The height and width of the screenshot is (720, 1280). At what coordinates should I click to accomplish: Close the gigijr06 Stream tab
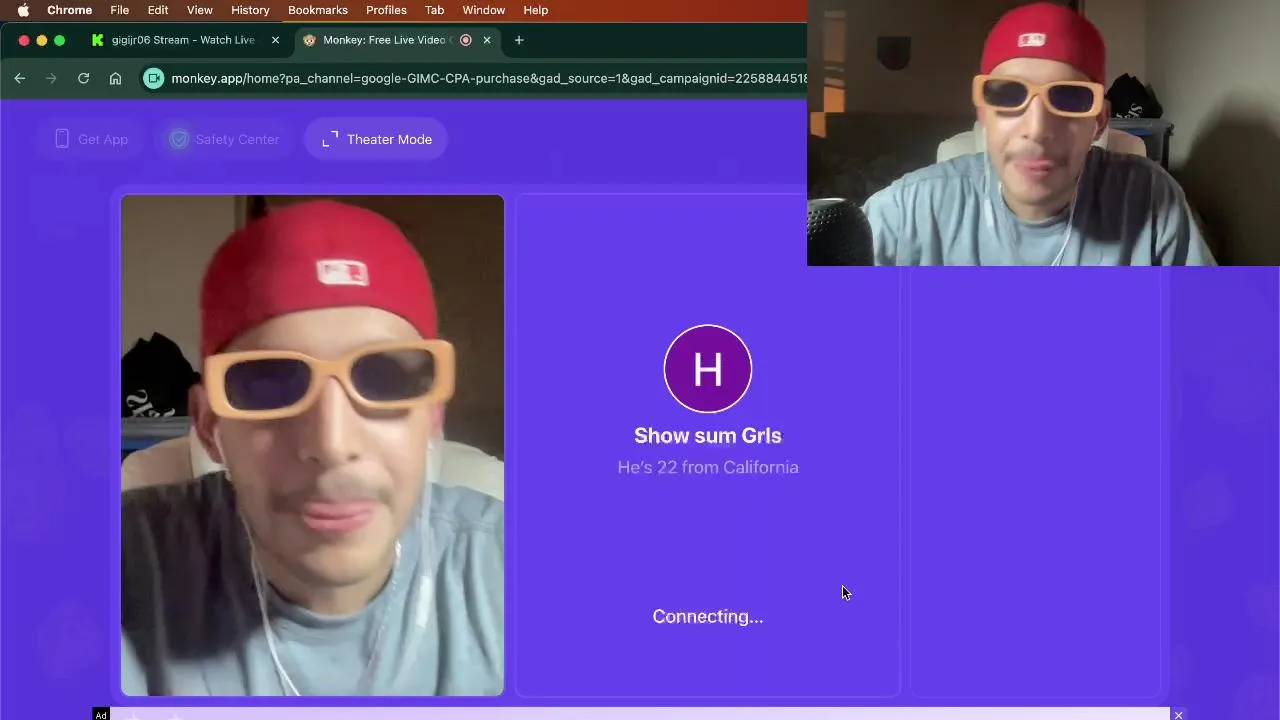coord(275,40)
